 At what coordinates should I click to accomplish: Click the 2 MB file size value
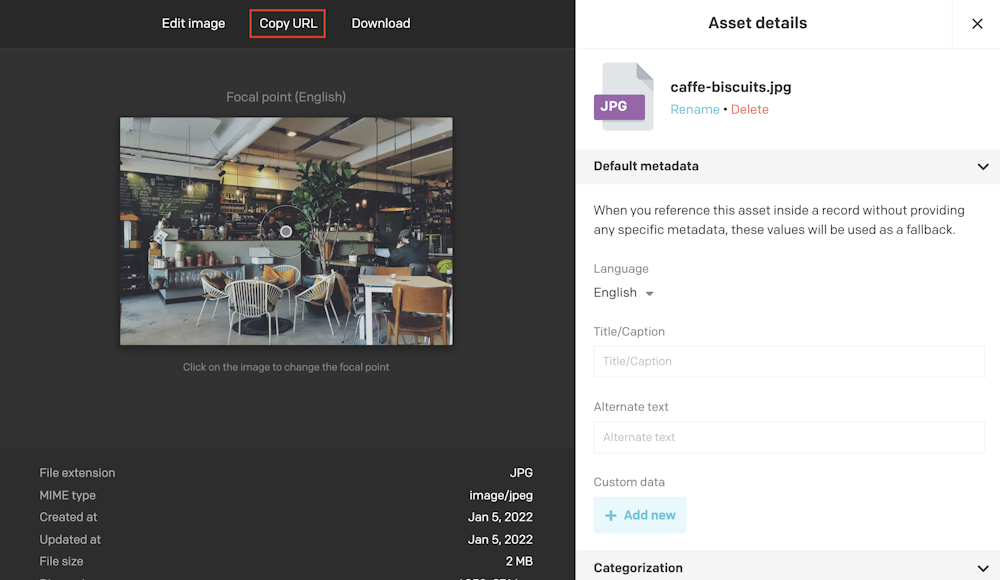click(520, 561)
